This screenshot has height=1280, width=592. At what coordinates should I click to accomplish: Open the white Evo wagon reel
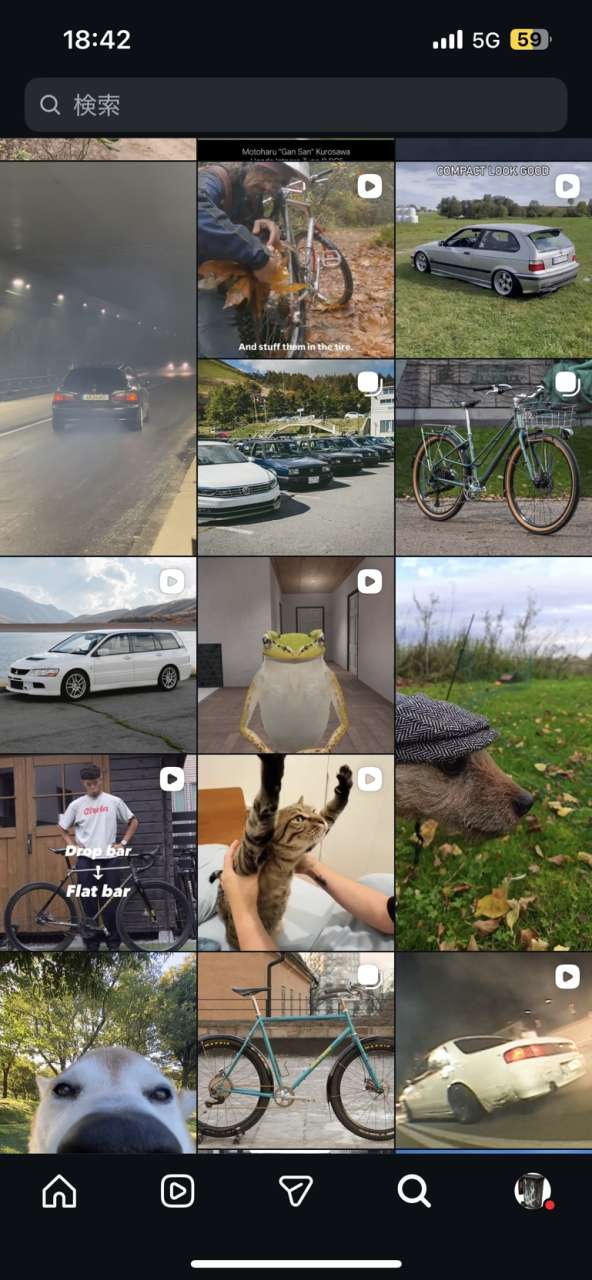(98, 655)
